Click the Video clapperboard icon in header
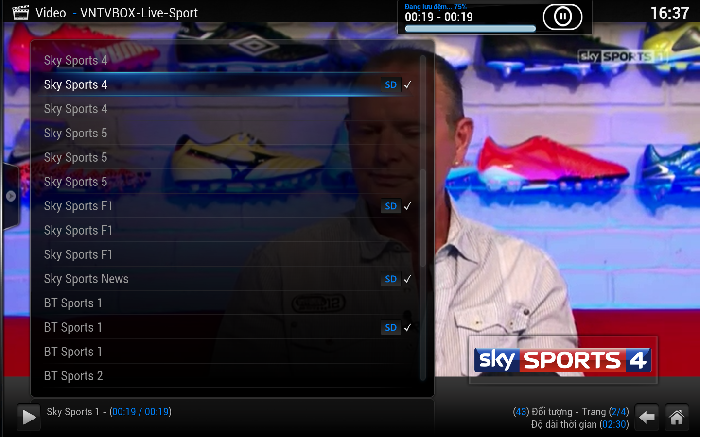This screenshot has height=440, width=706. pos(21,13)
